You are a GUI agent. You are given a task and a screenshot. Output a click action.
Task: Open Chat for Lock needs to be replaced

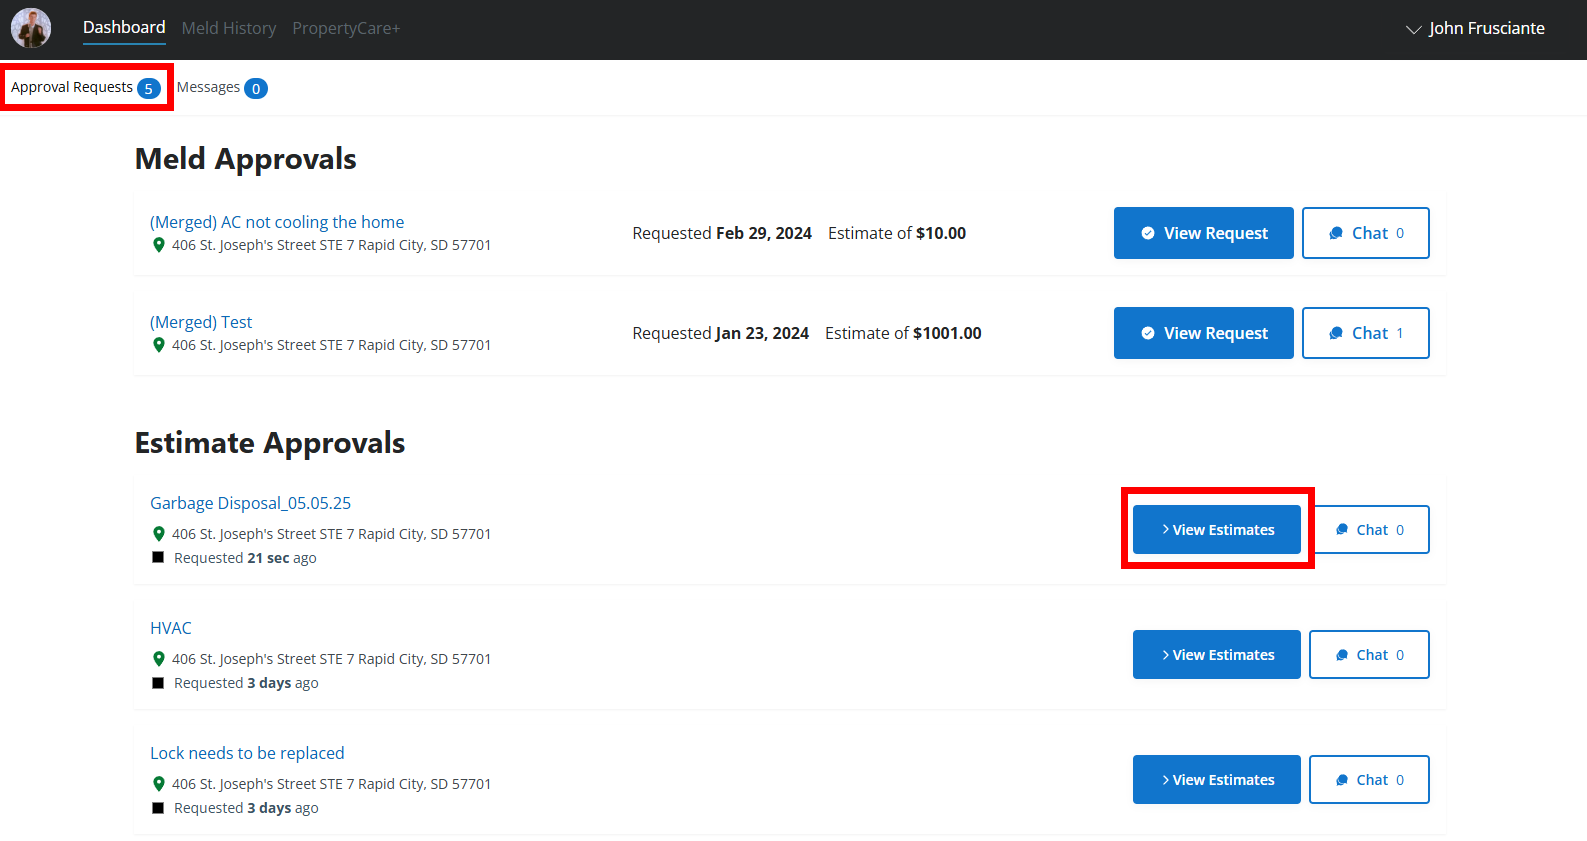tap(1369, 780)
